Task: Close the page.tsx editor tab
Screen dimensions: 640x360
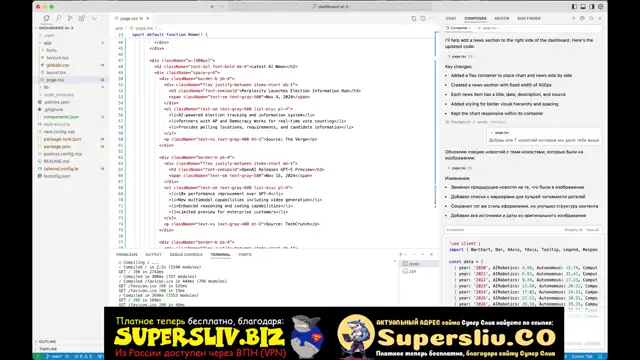Action: coord(148,18)
